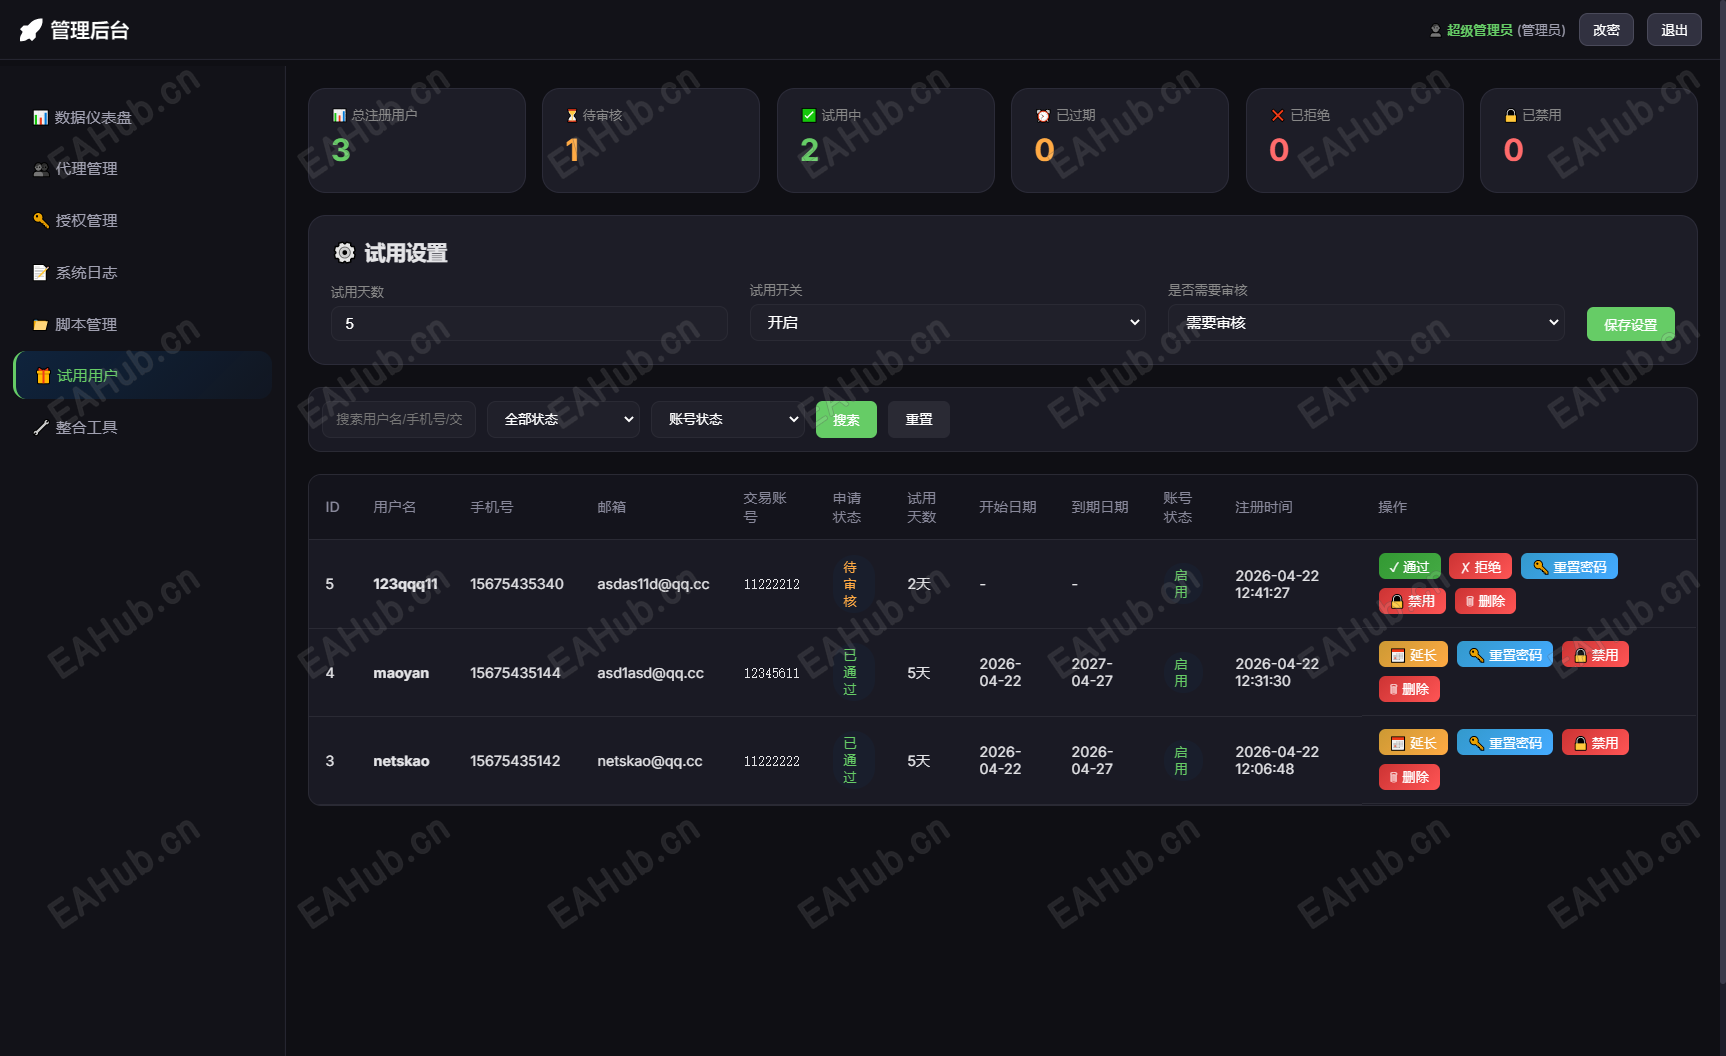The width and height of the screenshot is (1726, 1056).
Task: Click trading account 12345611
Action: point(772,673)
